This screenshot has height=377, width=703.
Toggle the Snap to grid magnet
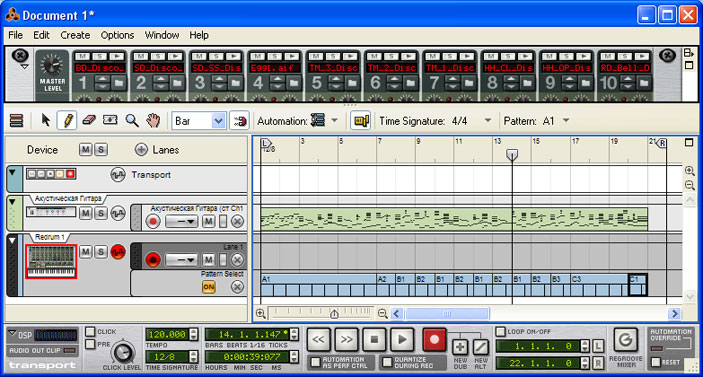coord(239,121)
